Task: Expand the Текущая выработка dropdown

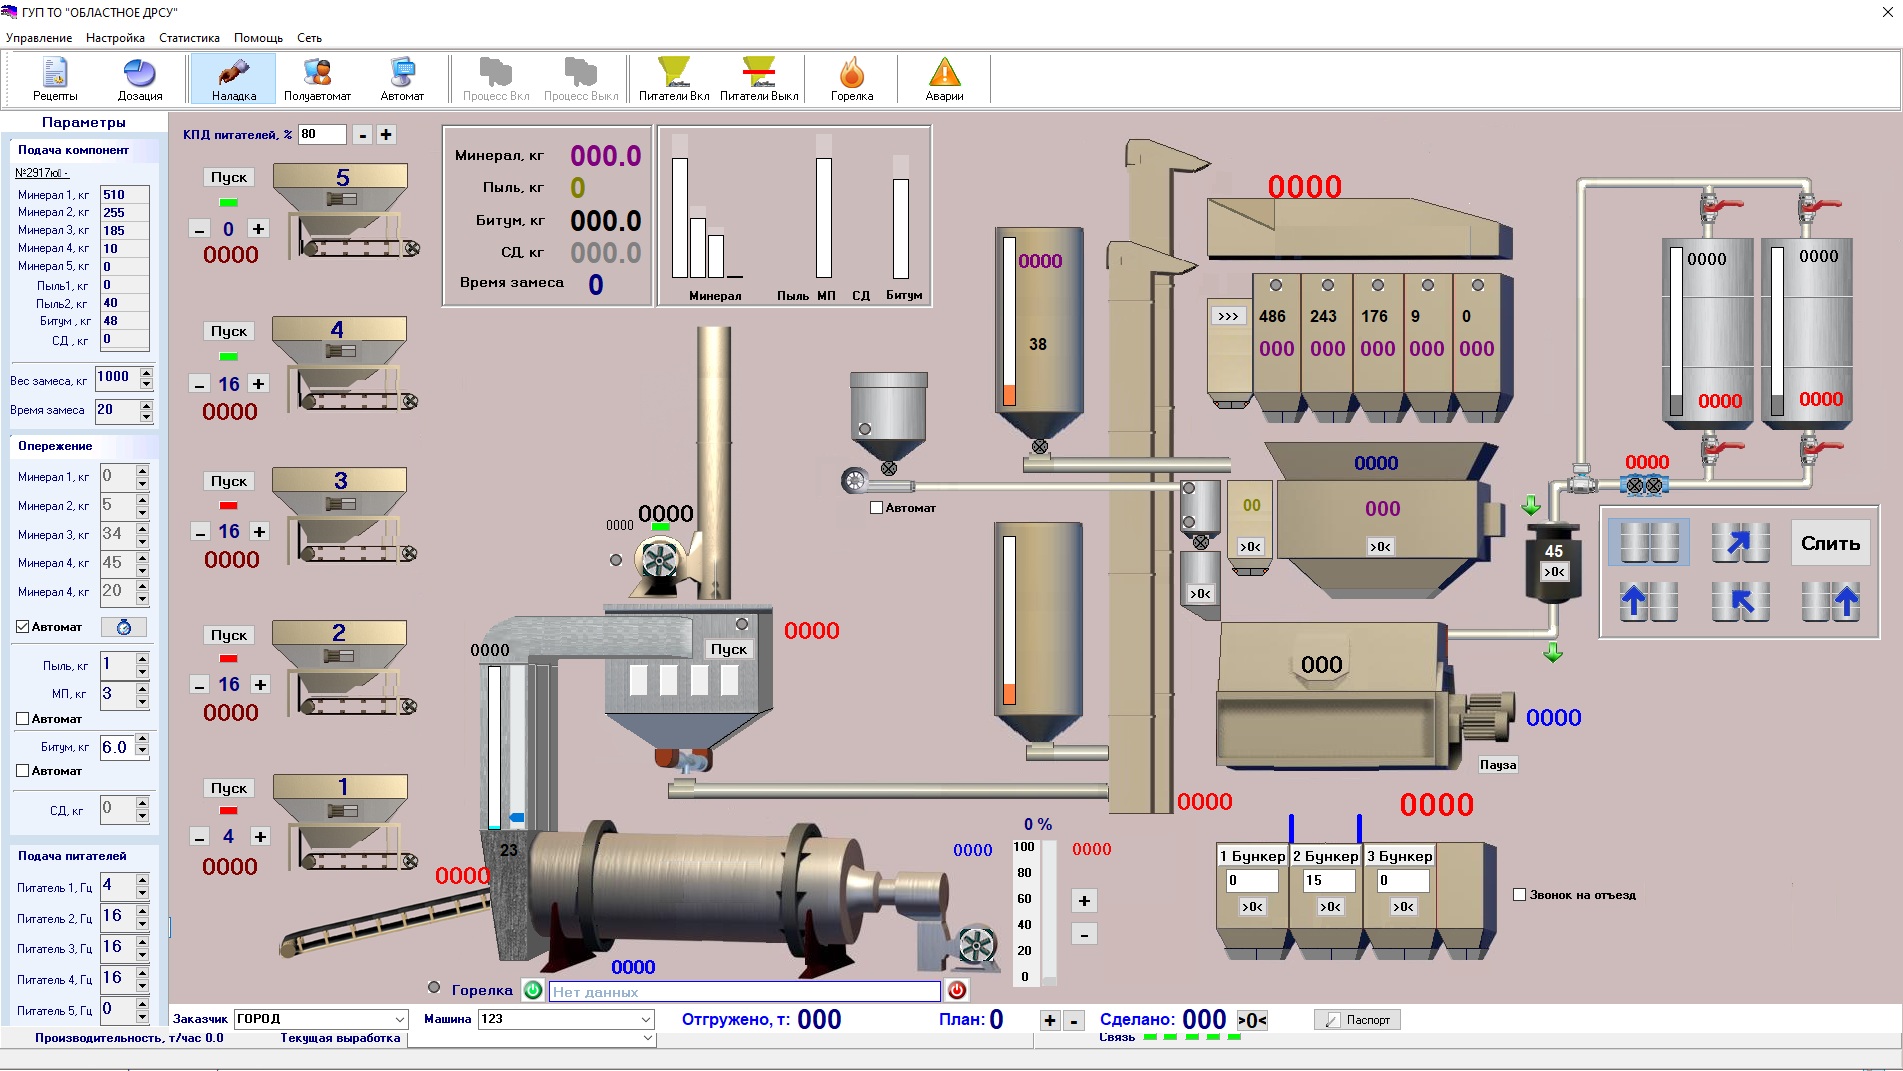Action: click(x=648, y=1038)
